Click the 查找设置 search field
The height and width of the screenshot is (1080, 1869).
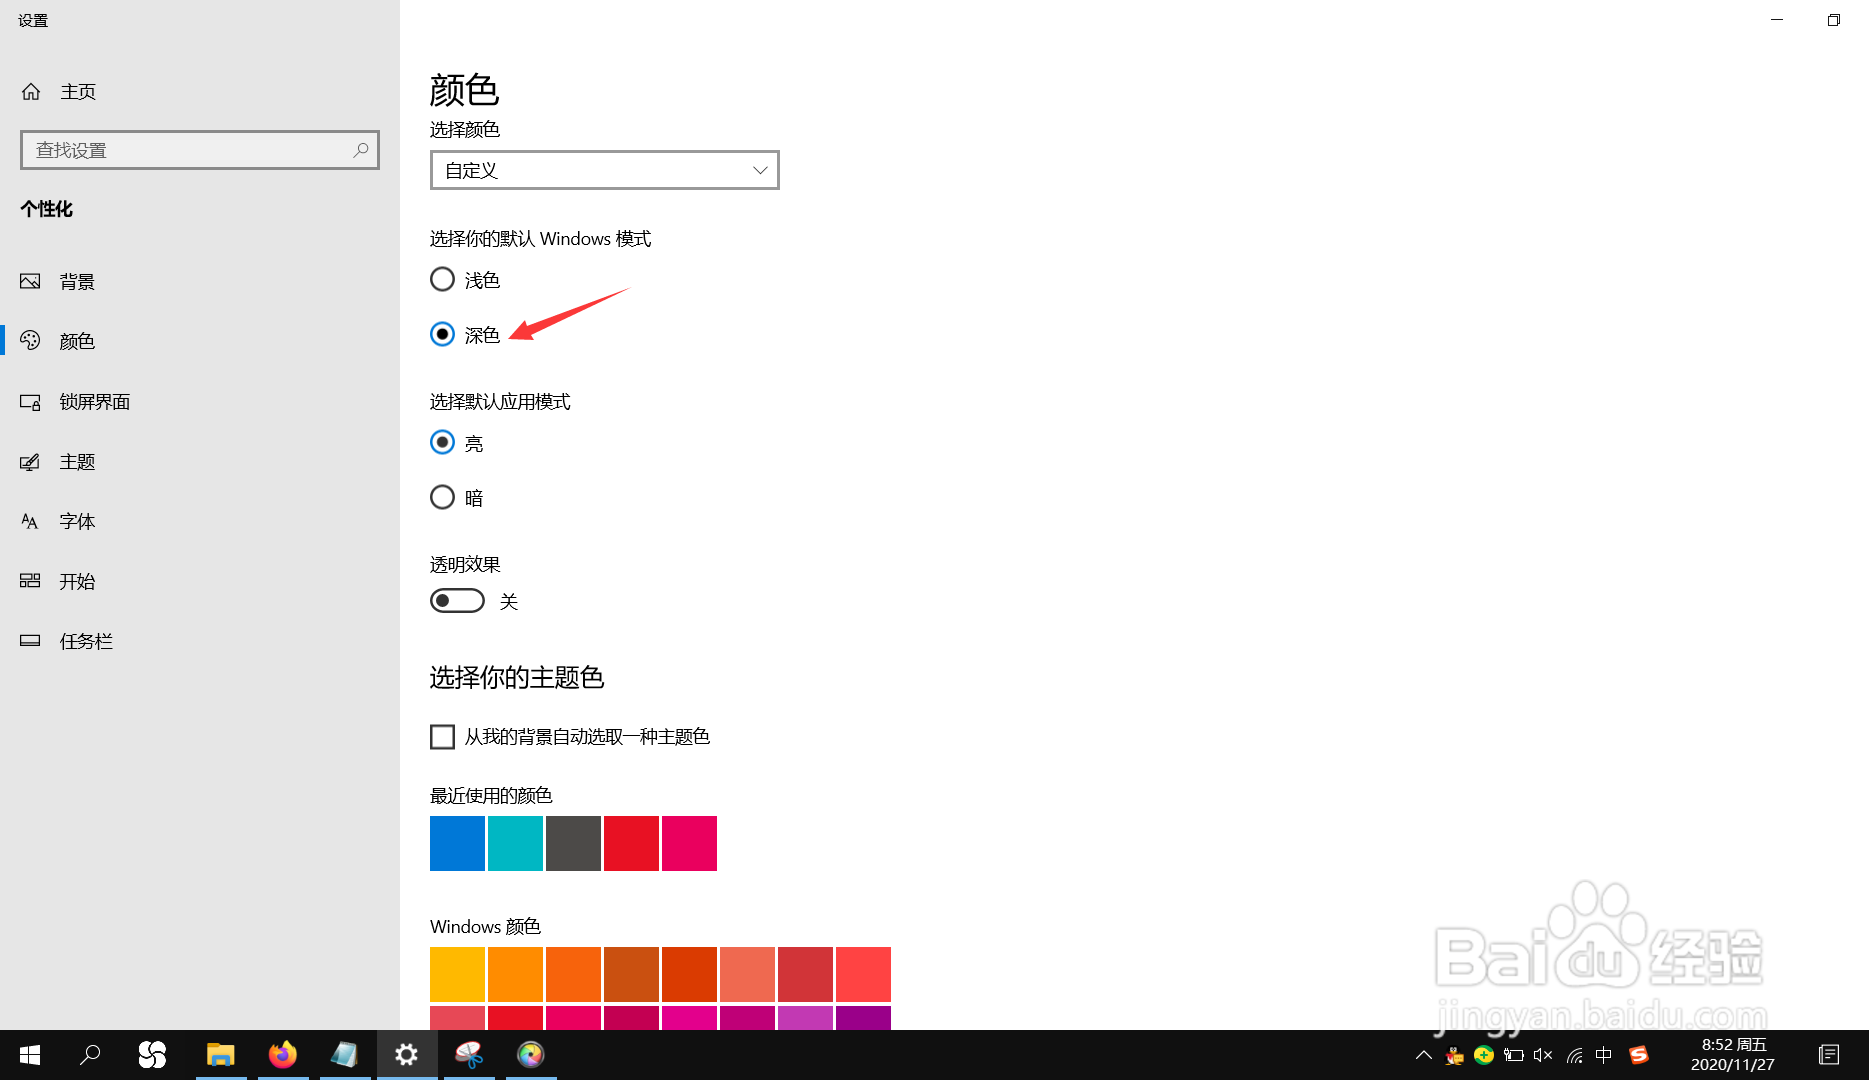[200, 150]
